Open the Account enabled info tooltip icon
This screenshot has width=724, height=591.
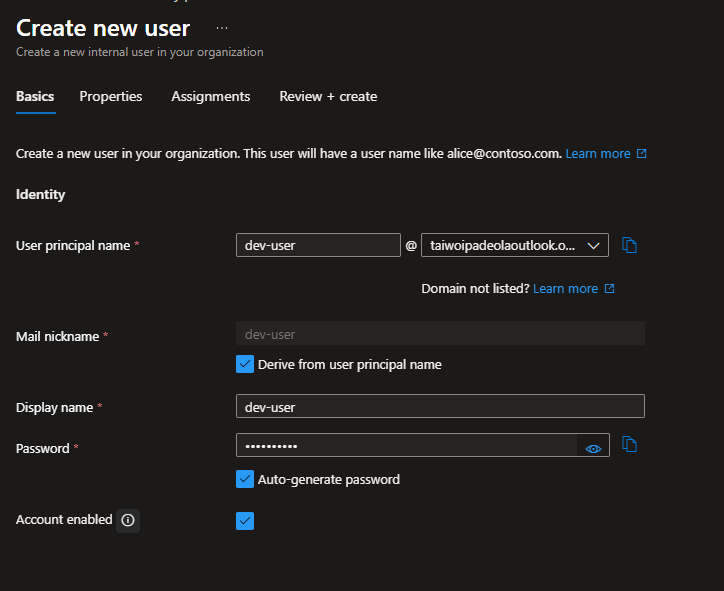tap(128, 520)
